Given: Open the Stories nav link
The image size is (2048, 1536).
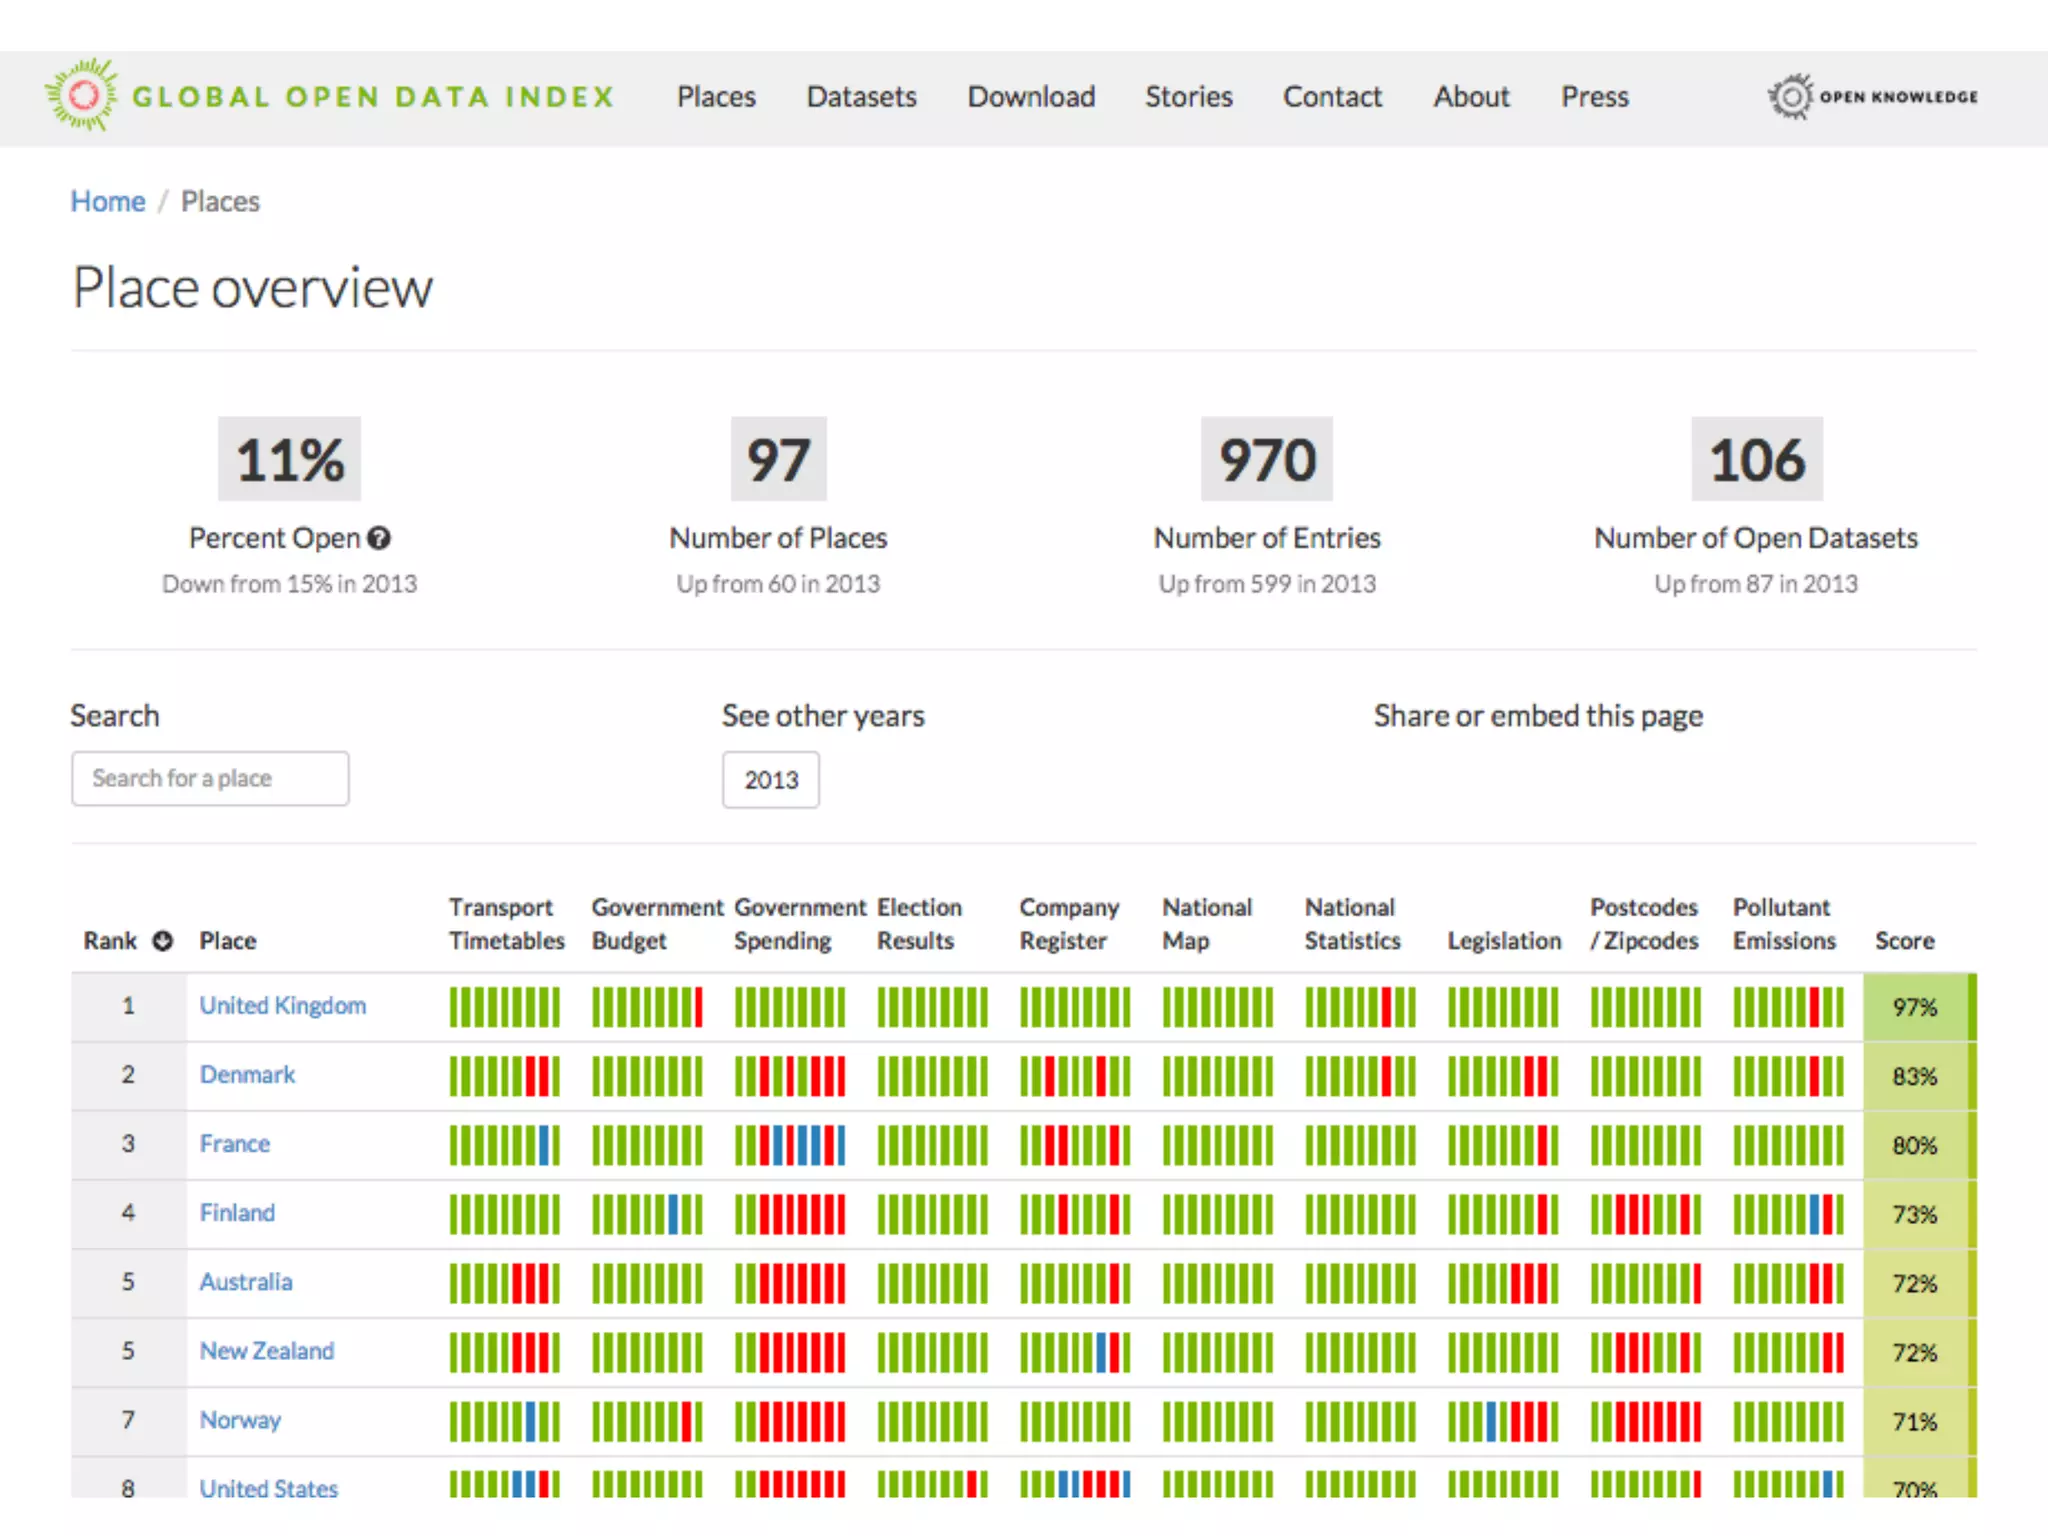Looking at the screenshot, I should 1188,97.
